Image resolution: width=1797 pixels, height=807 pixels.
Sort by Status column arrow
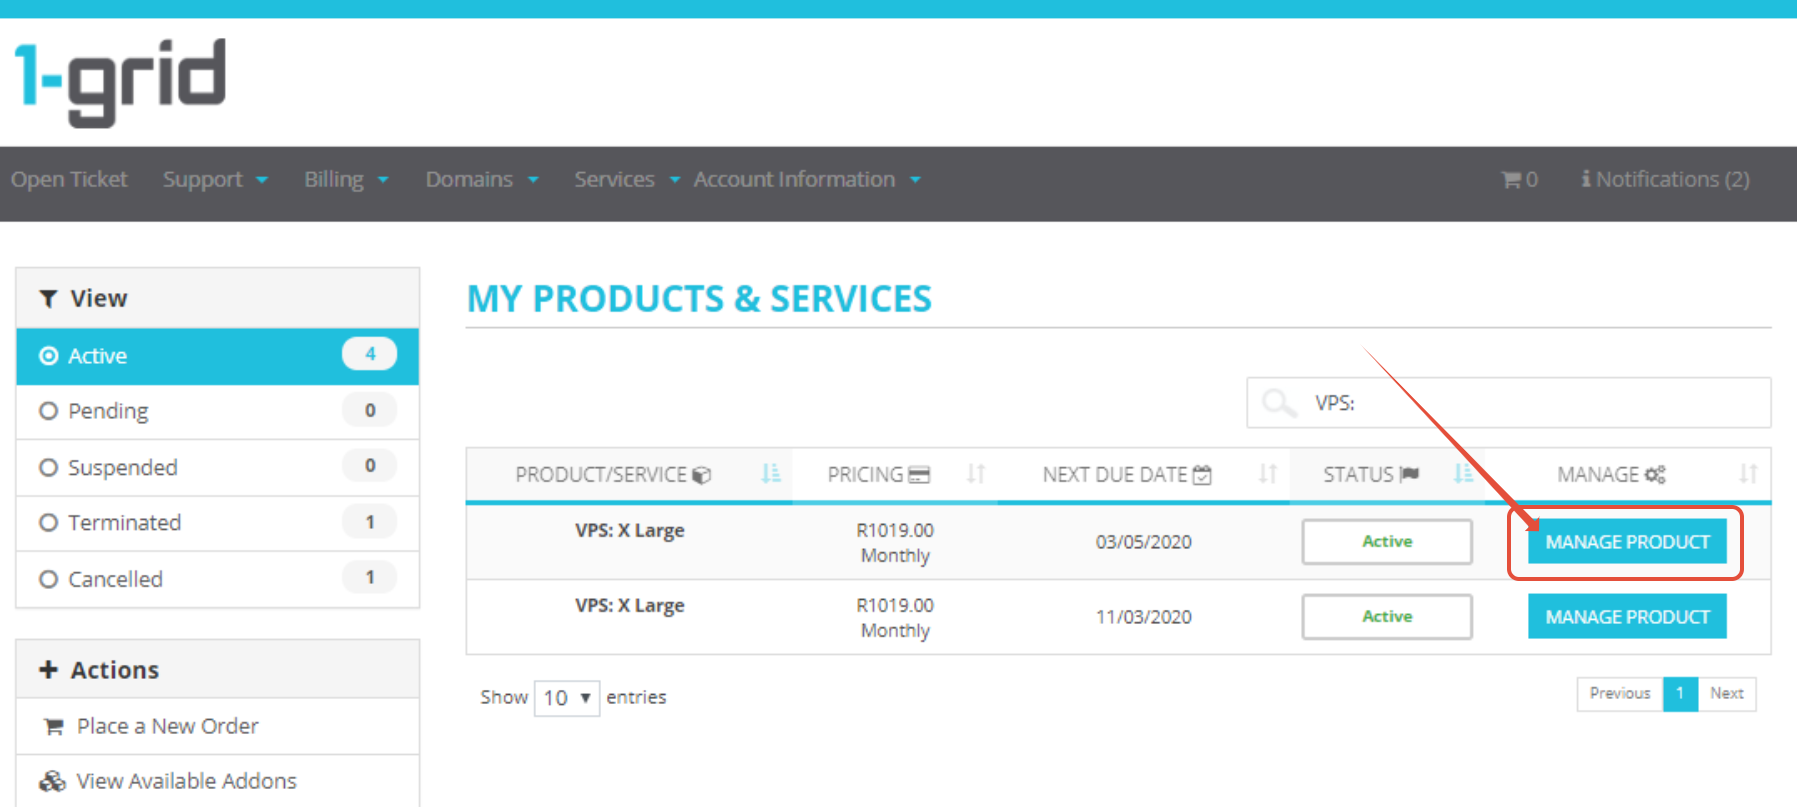[x=1463, y=474]
